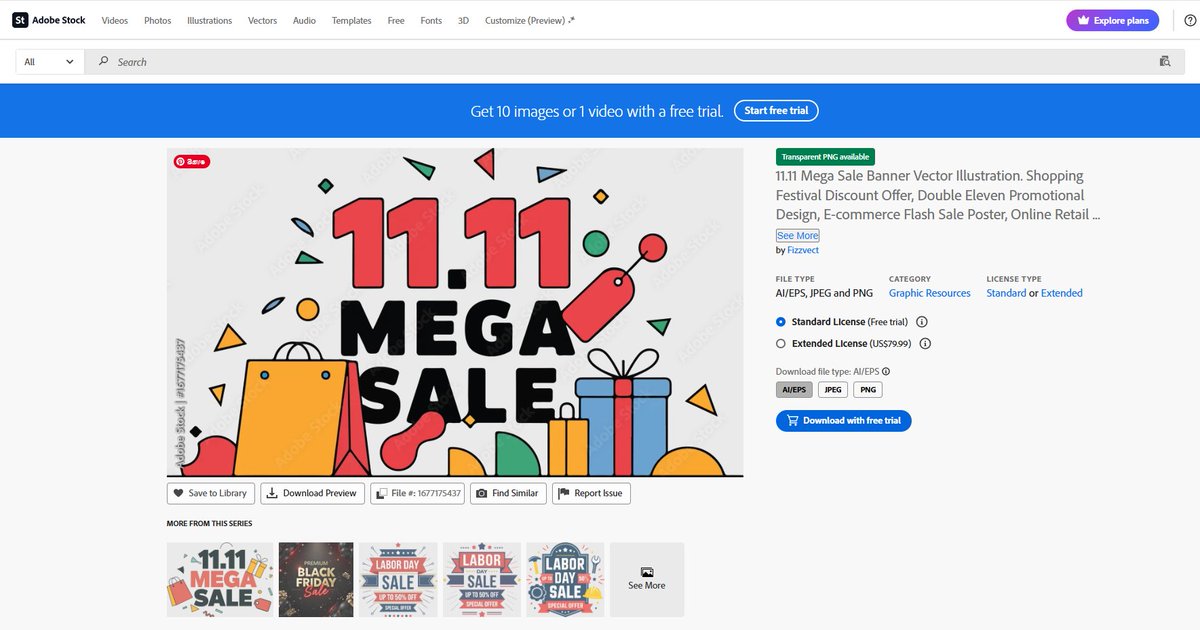Copy File # 1677175437 button
1200x630 pixels.
click(418, 493)
